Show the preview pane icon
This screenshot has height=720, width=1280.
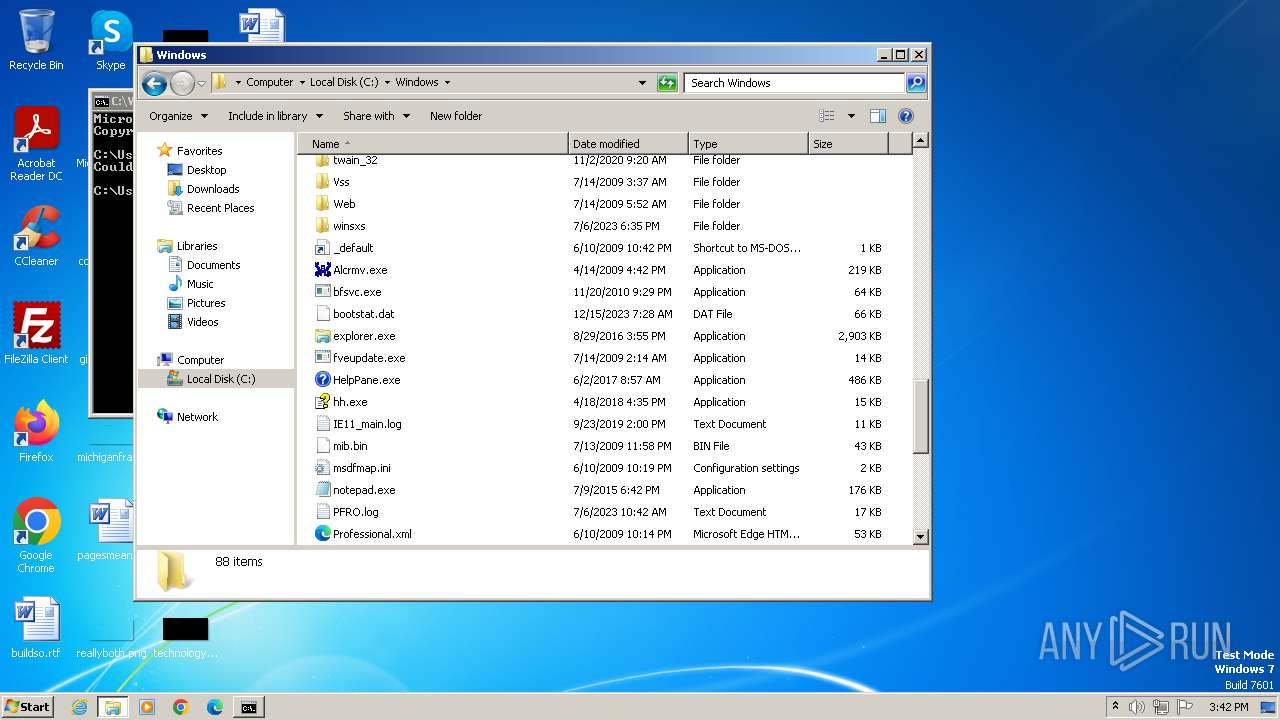tap(877, 116)
